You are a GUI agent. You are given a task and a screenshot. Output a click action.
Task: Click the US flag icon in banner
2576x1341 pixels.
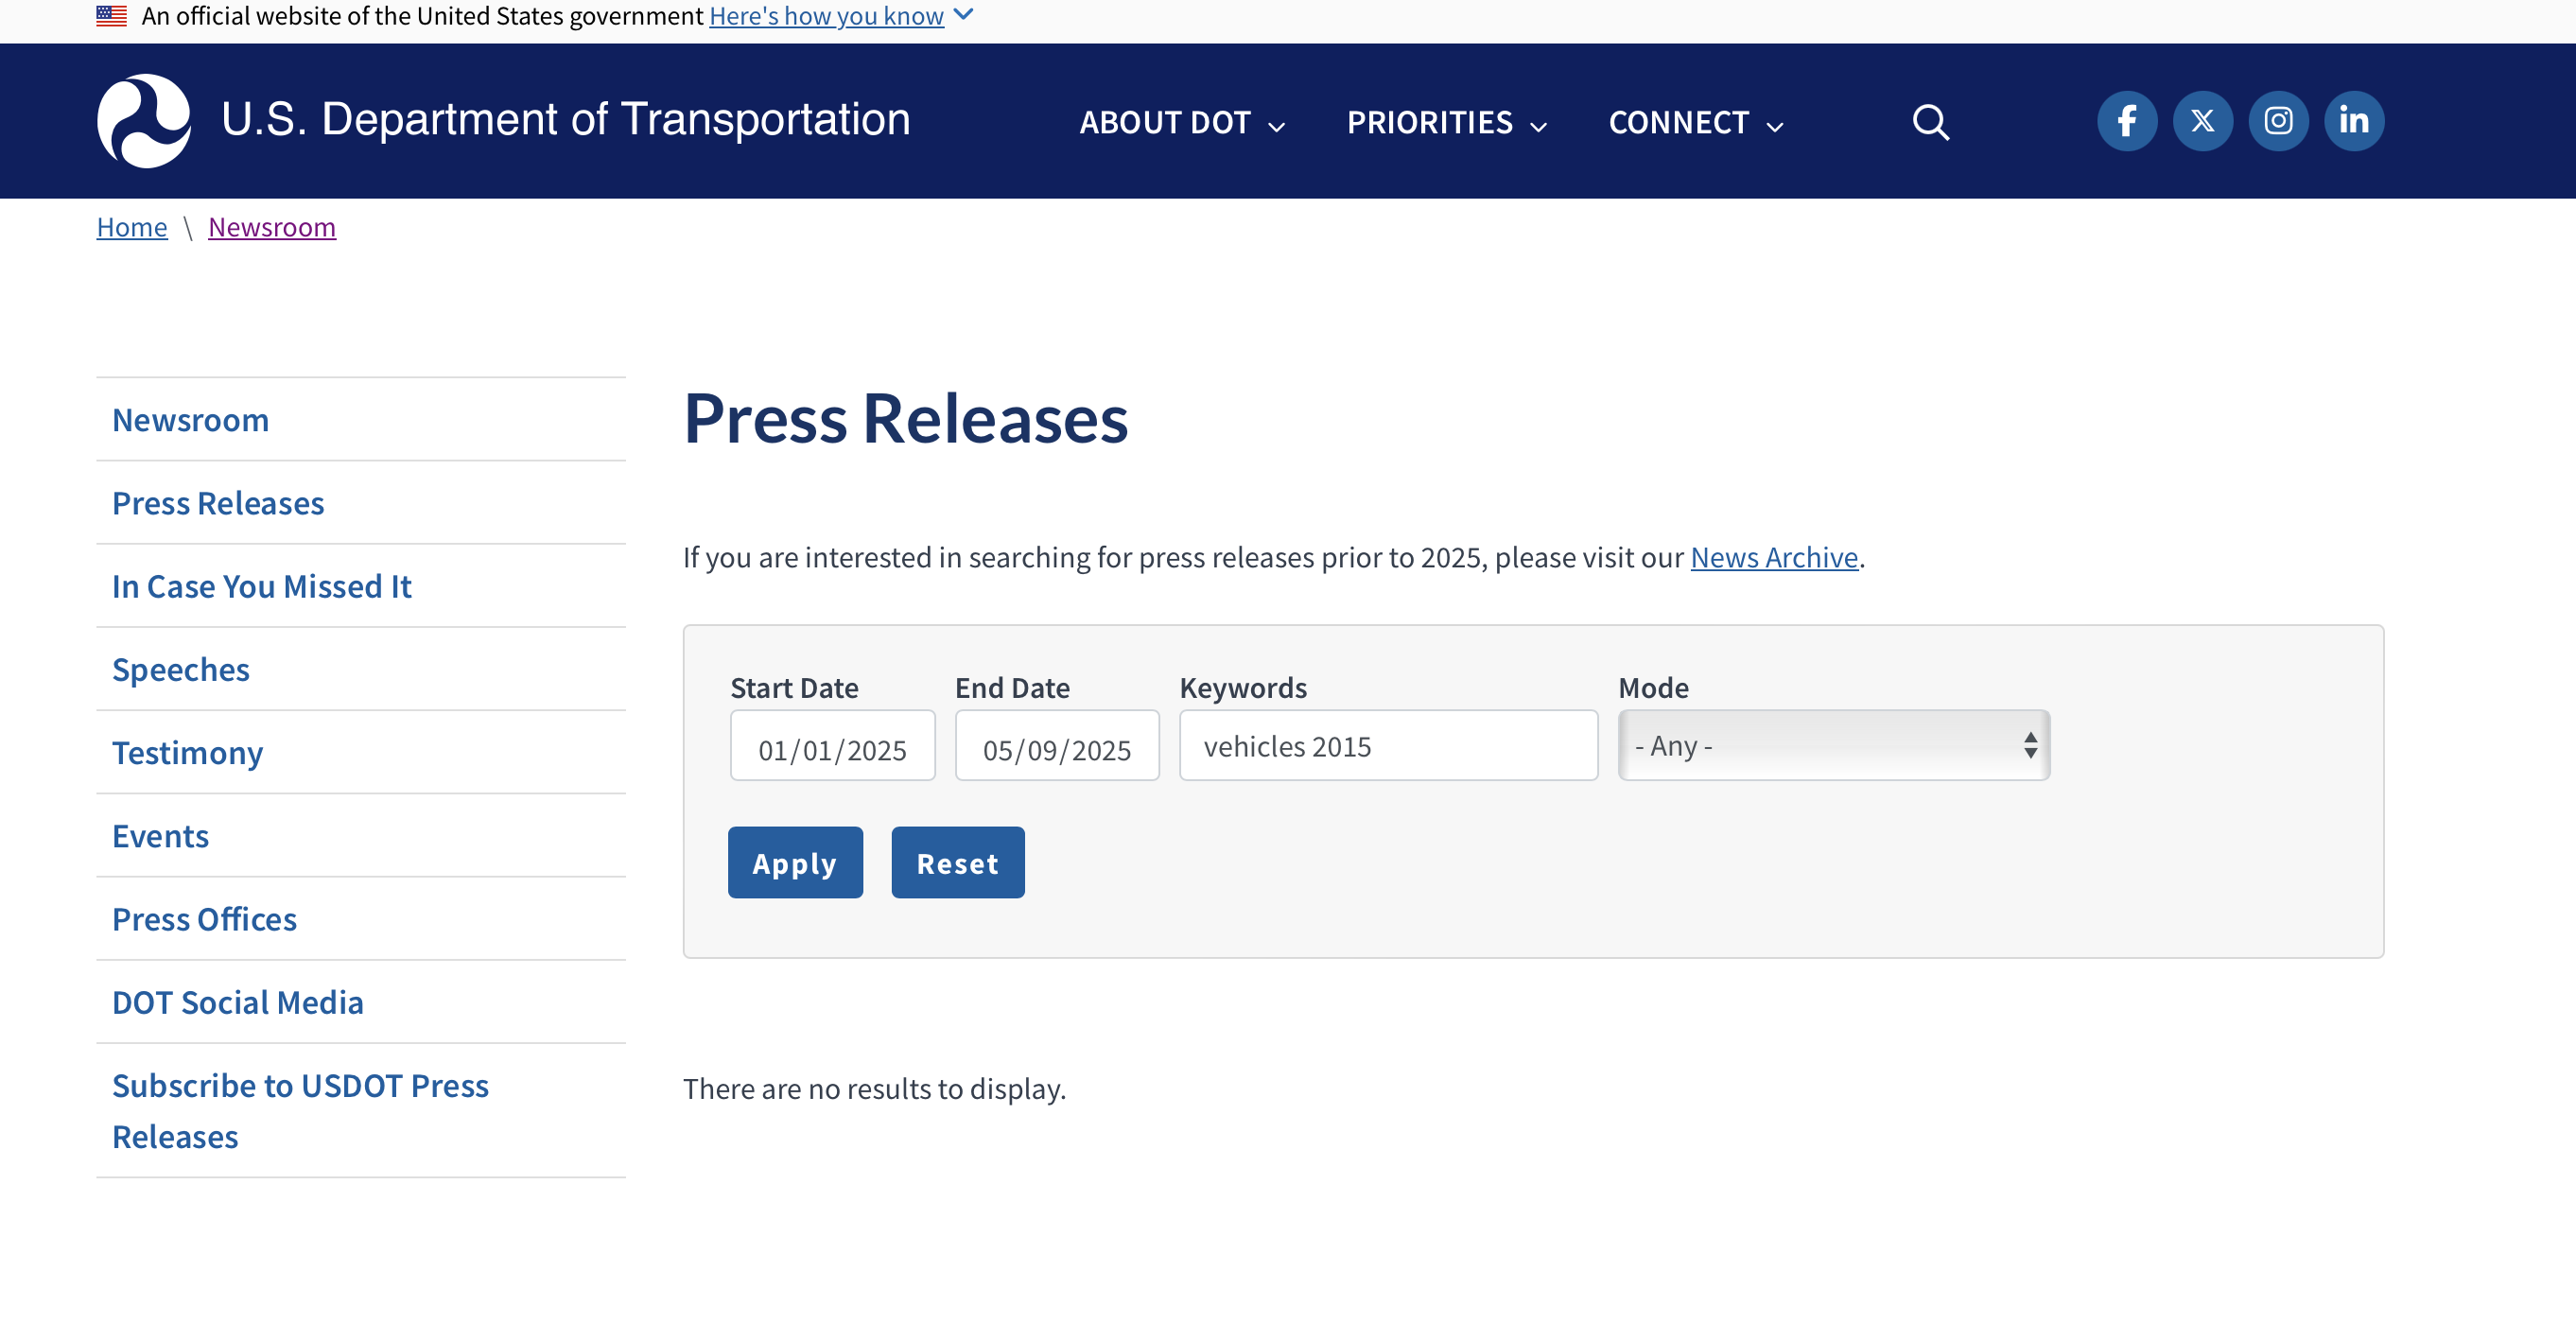112,16
